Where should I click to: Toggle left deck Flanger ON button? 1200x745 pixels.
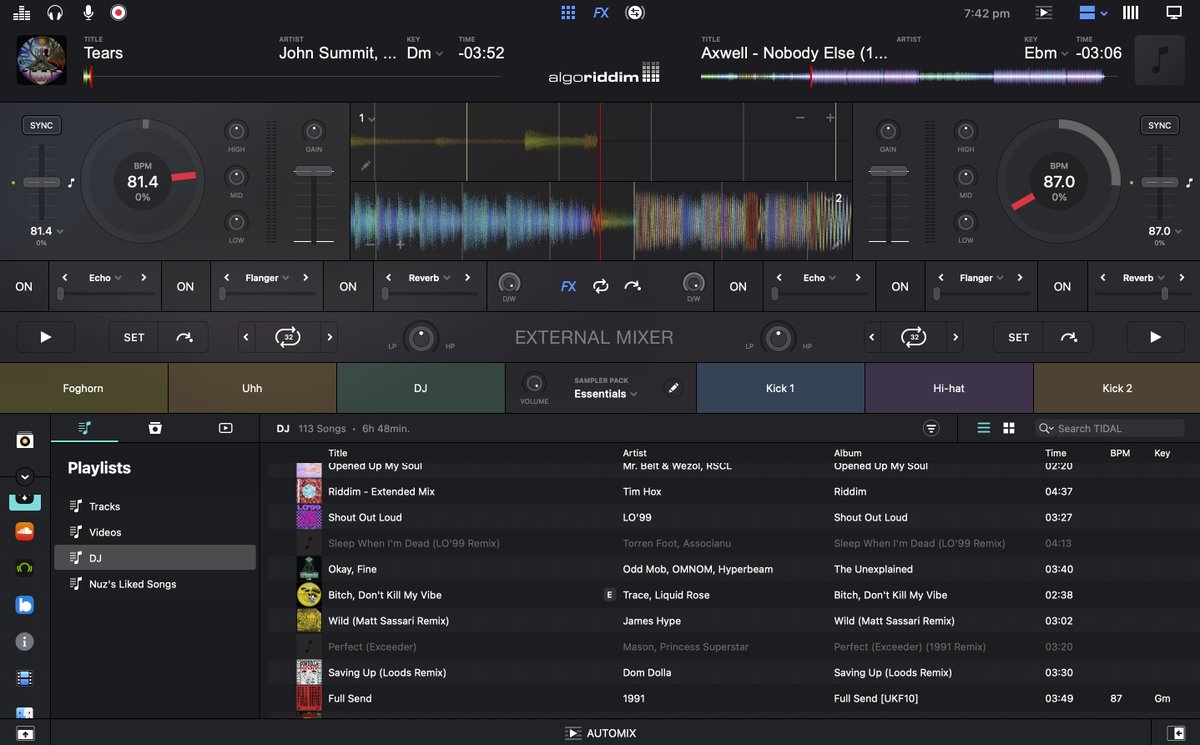click(x=186, y=286)
